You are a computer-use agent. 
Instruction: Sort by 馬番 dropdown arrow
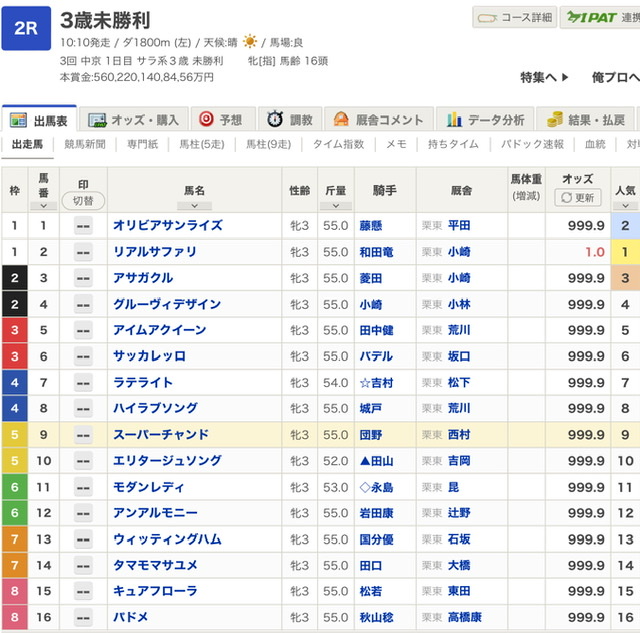pos(43,205)
